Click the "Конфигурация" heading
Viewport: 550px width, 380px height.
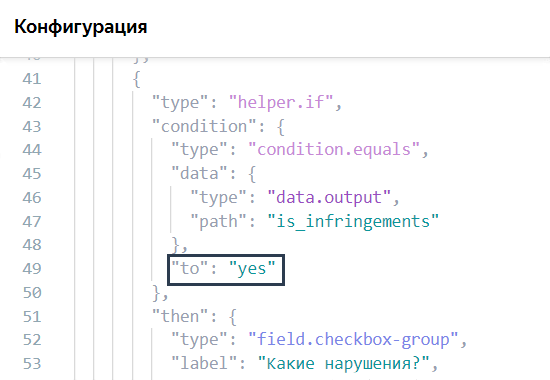point(81,27)
